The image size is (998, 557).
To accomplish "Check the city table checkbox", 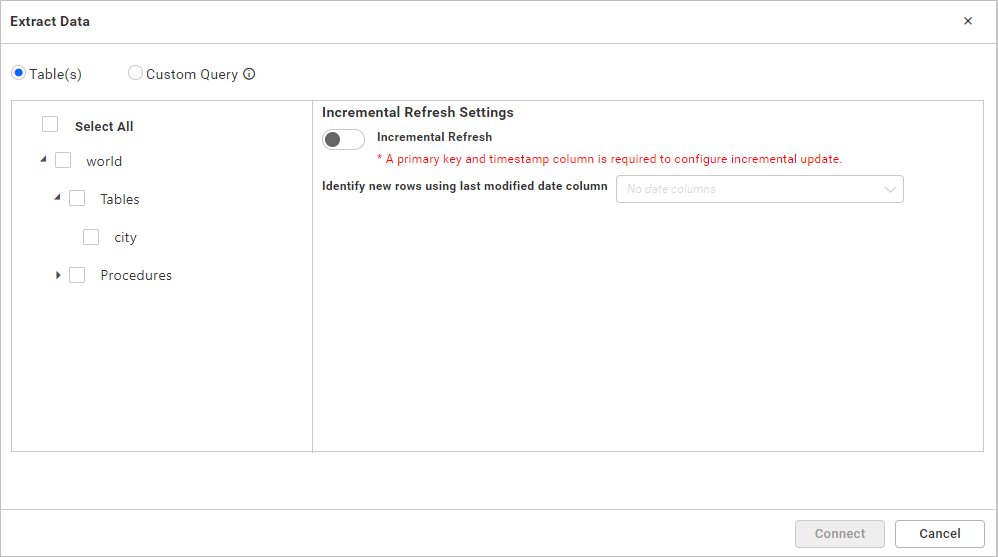I will click(91, 237).
